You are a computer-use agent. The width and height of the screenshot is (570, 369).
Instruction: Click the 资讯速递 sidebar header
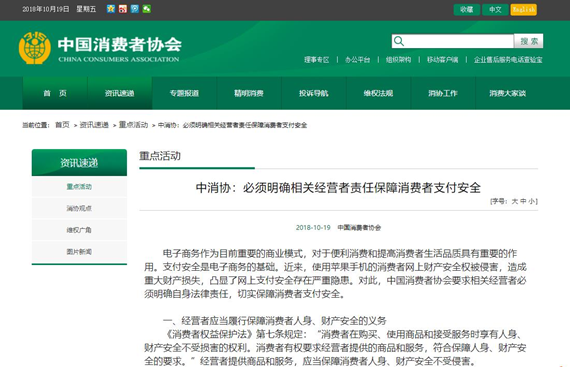(x=79, y=163)
